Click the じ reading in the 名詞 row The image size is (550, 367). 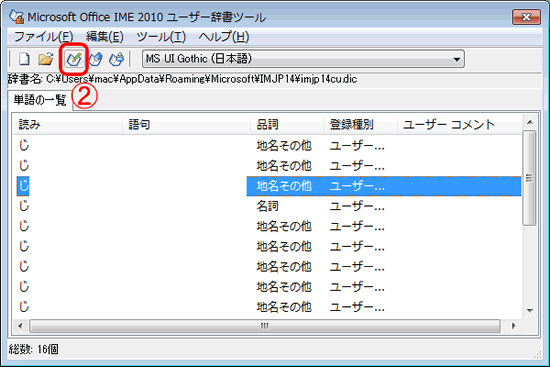(x=24, y=206)
